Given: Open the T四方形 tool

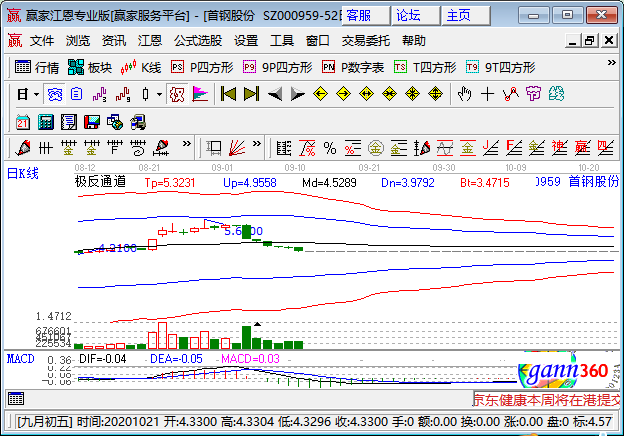Looking at the screenshot, I should click(x=425, y=67).
